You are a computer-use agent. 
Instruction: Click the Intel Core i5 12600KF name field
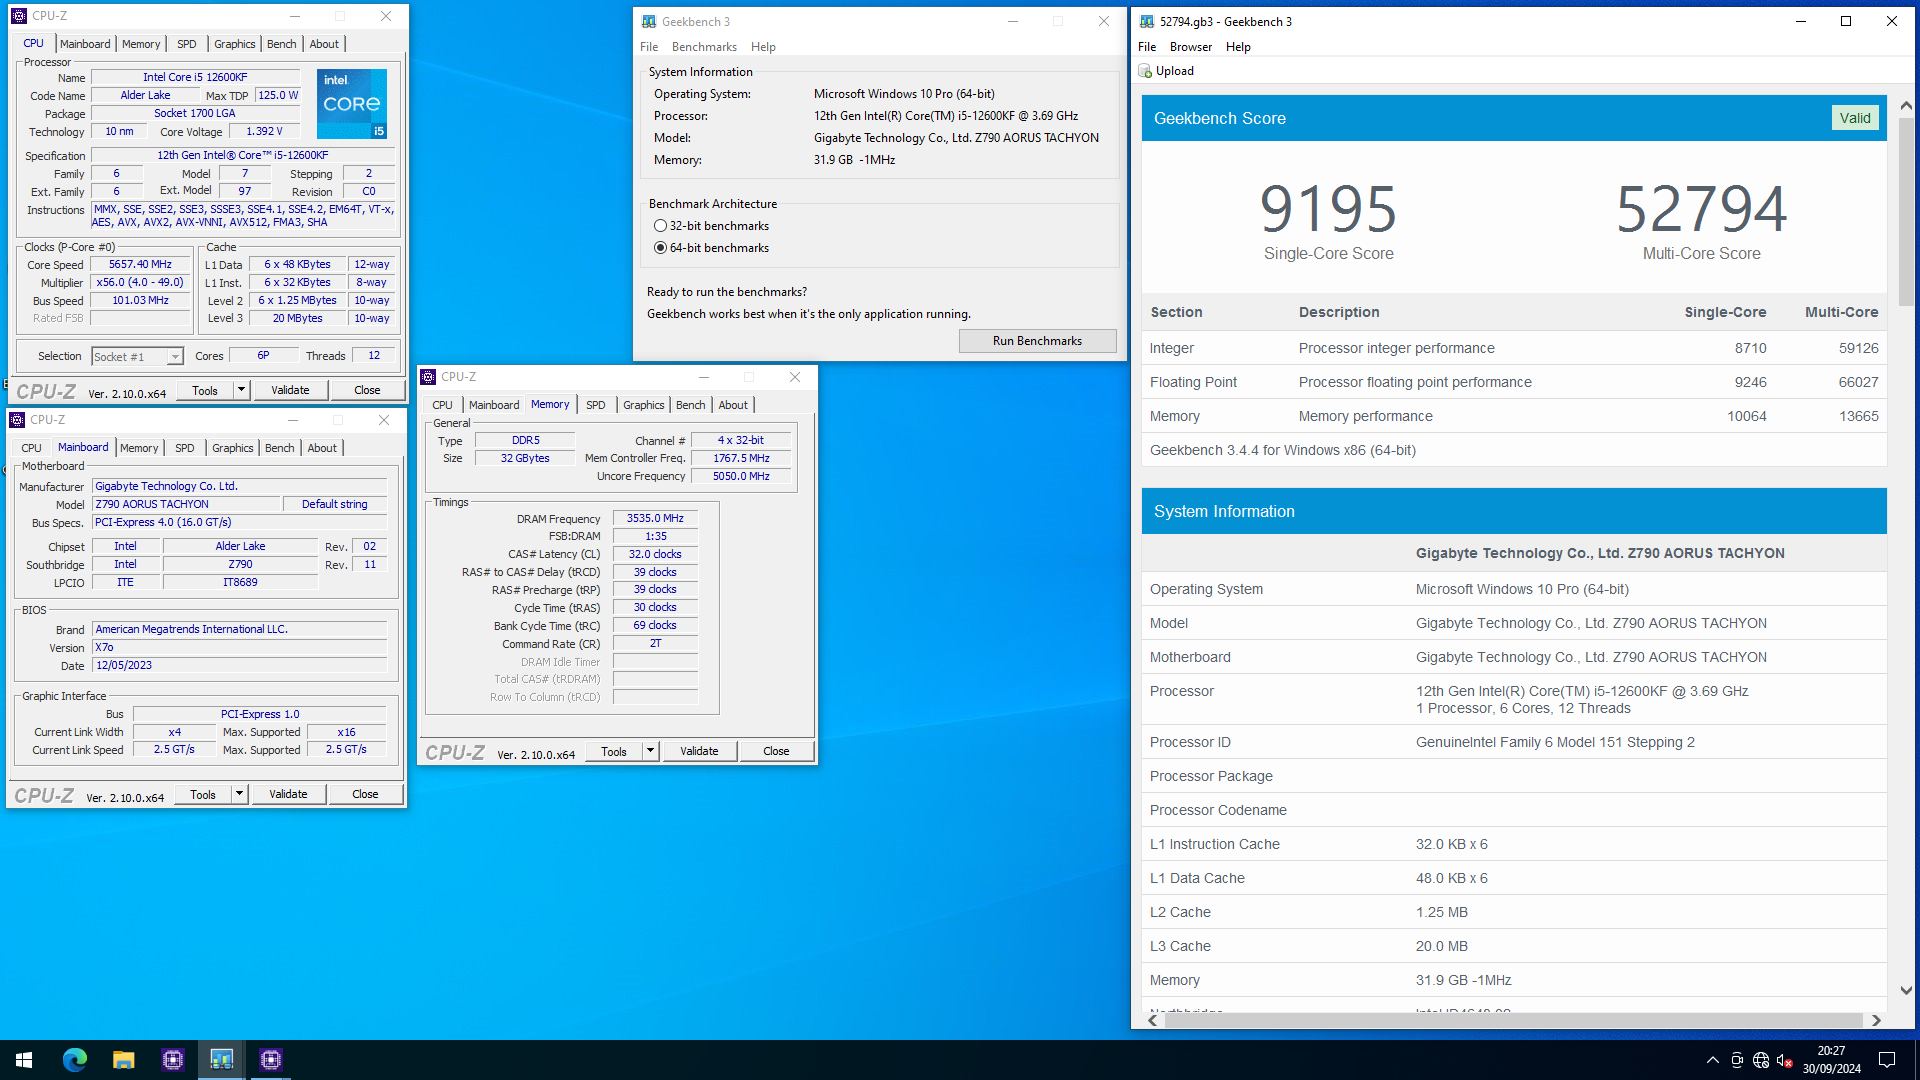pos(195,77)
